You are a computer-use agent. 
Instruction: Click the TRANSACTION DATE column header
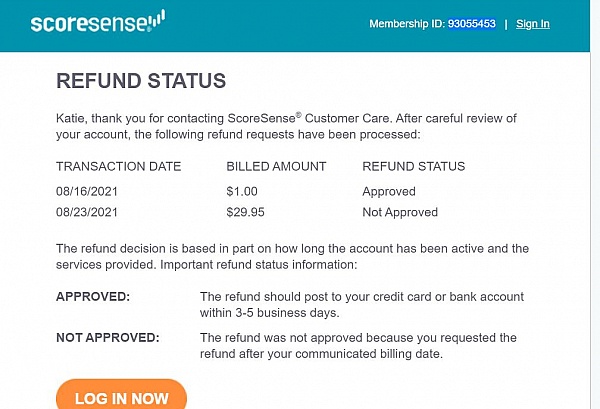(118, 166)
